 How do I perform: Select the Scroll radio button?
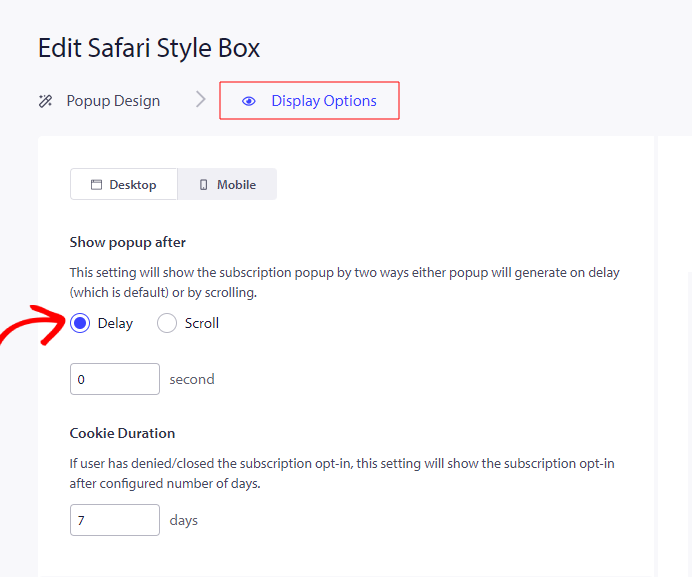click(x=167, y=323)
